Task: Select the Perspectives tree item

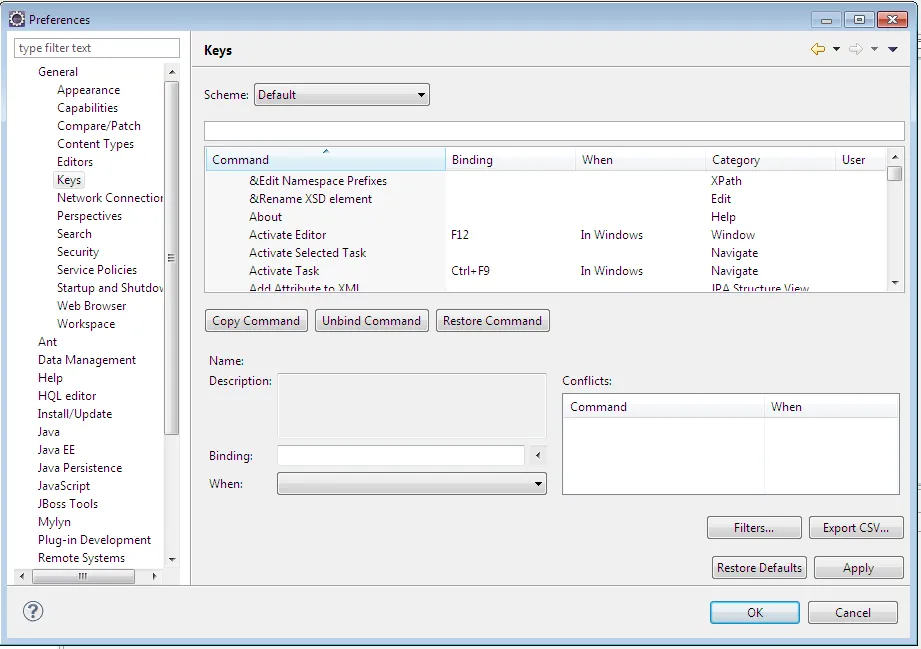Action: pos(89,216)
